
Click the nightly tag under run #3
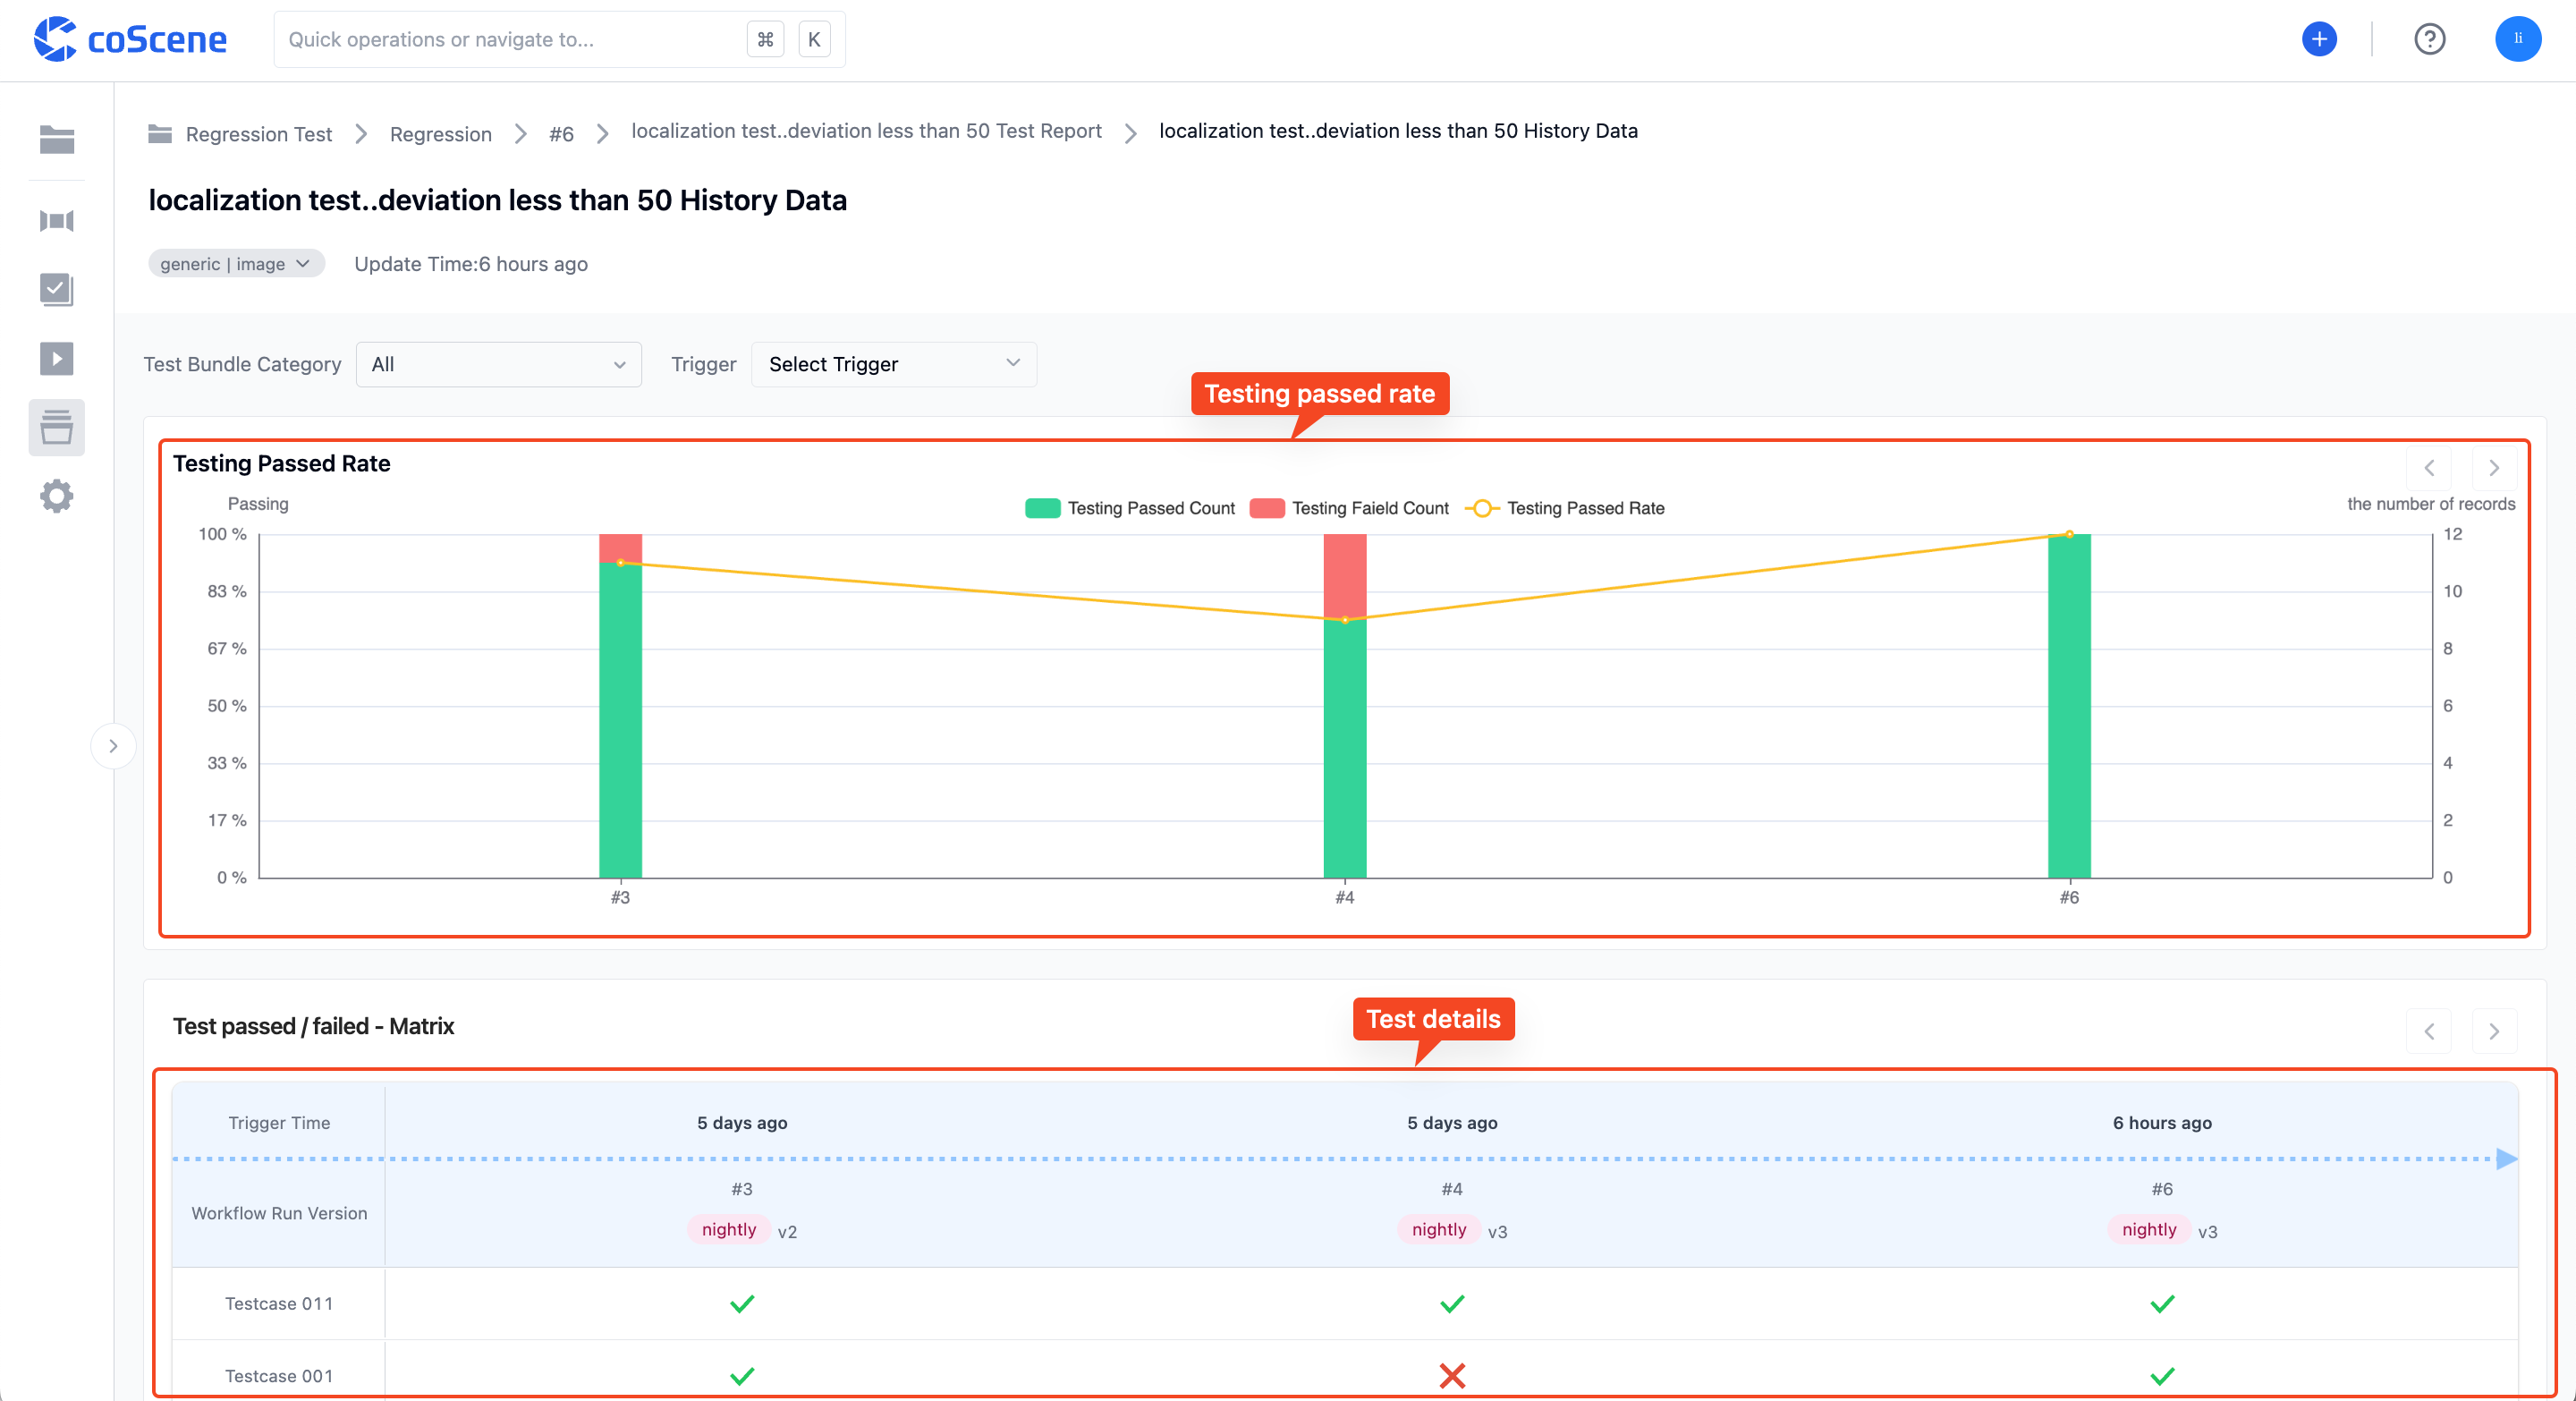[x=729, y=1229]
